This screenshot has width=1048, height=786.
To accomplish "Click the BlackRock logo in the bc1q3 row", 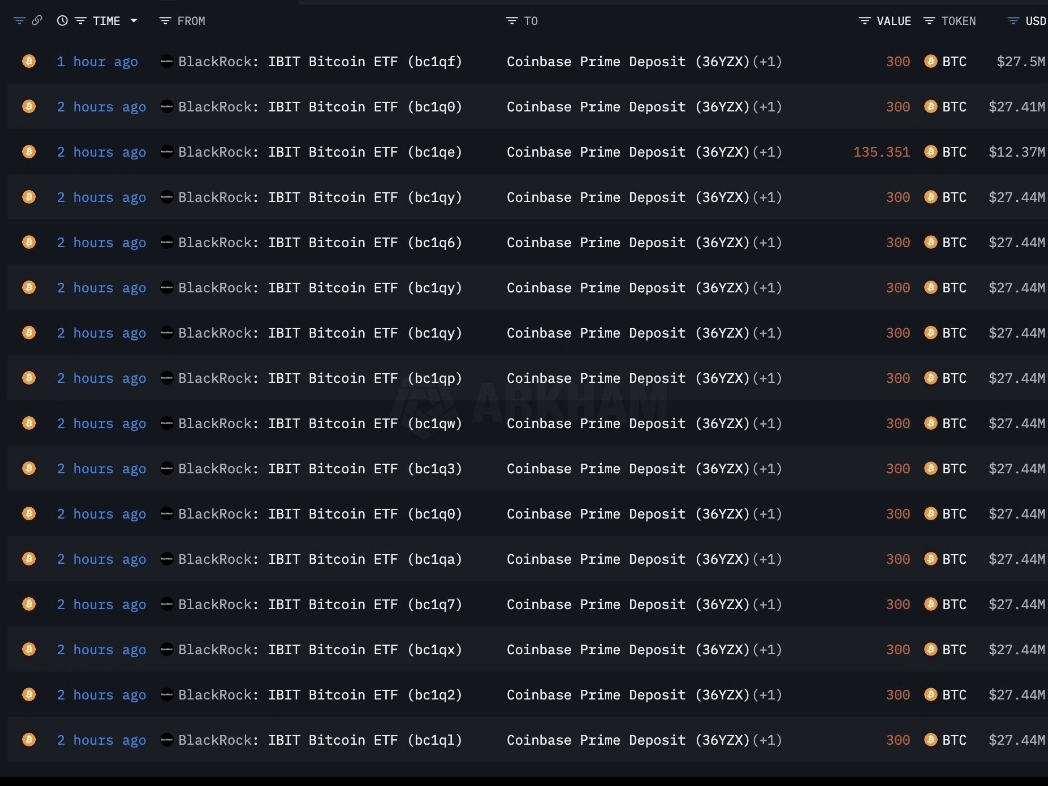I will (x=166, y=469).
